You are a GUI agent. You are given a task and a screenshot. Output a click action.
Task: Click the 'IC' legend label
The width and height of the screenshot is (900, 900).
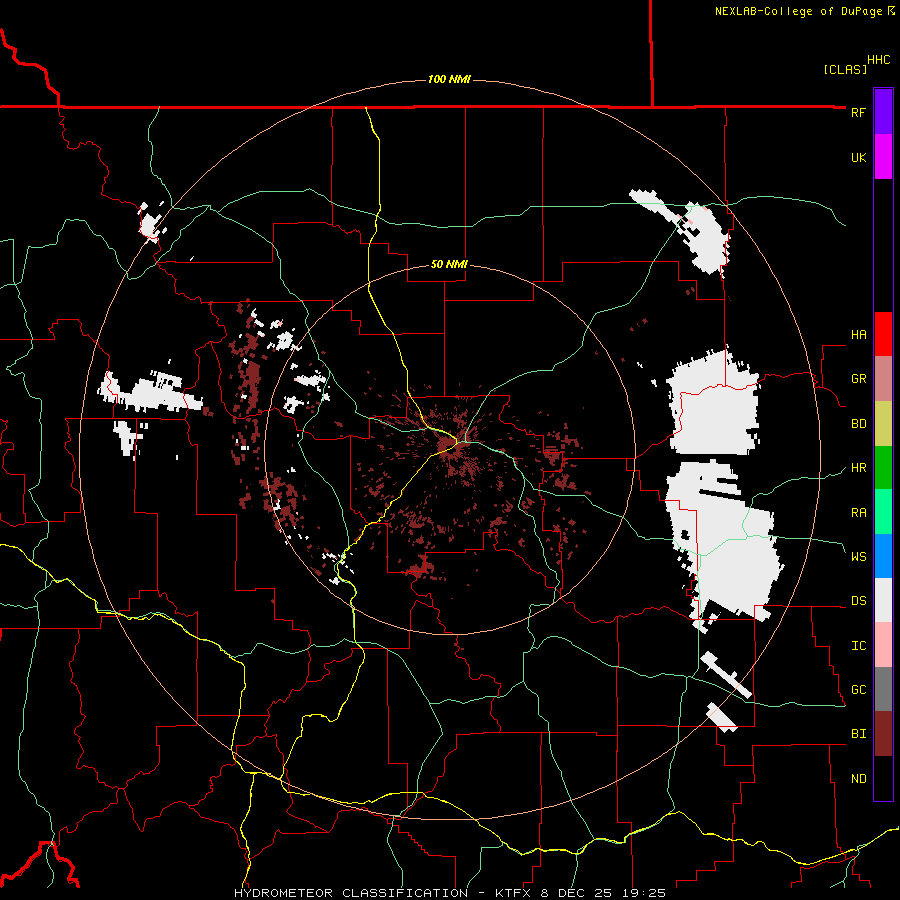pyautogui.click(x=858, y=646)
